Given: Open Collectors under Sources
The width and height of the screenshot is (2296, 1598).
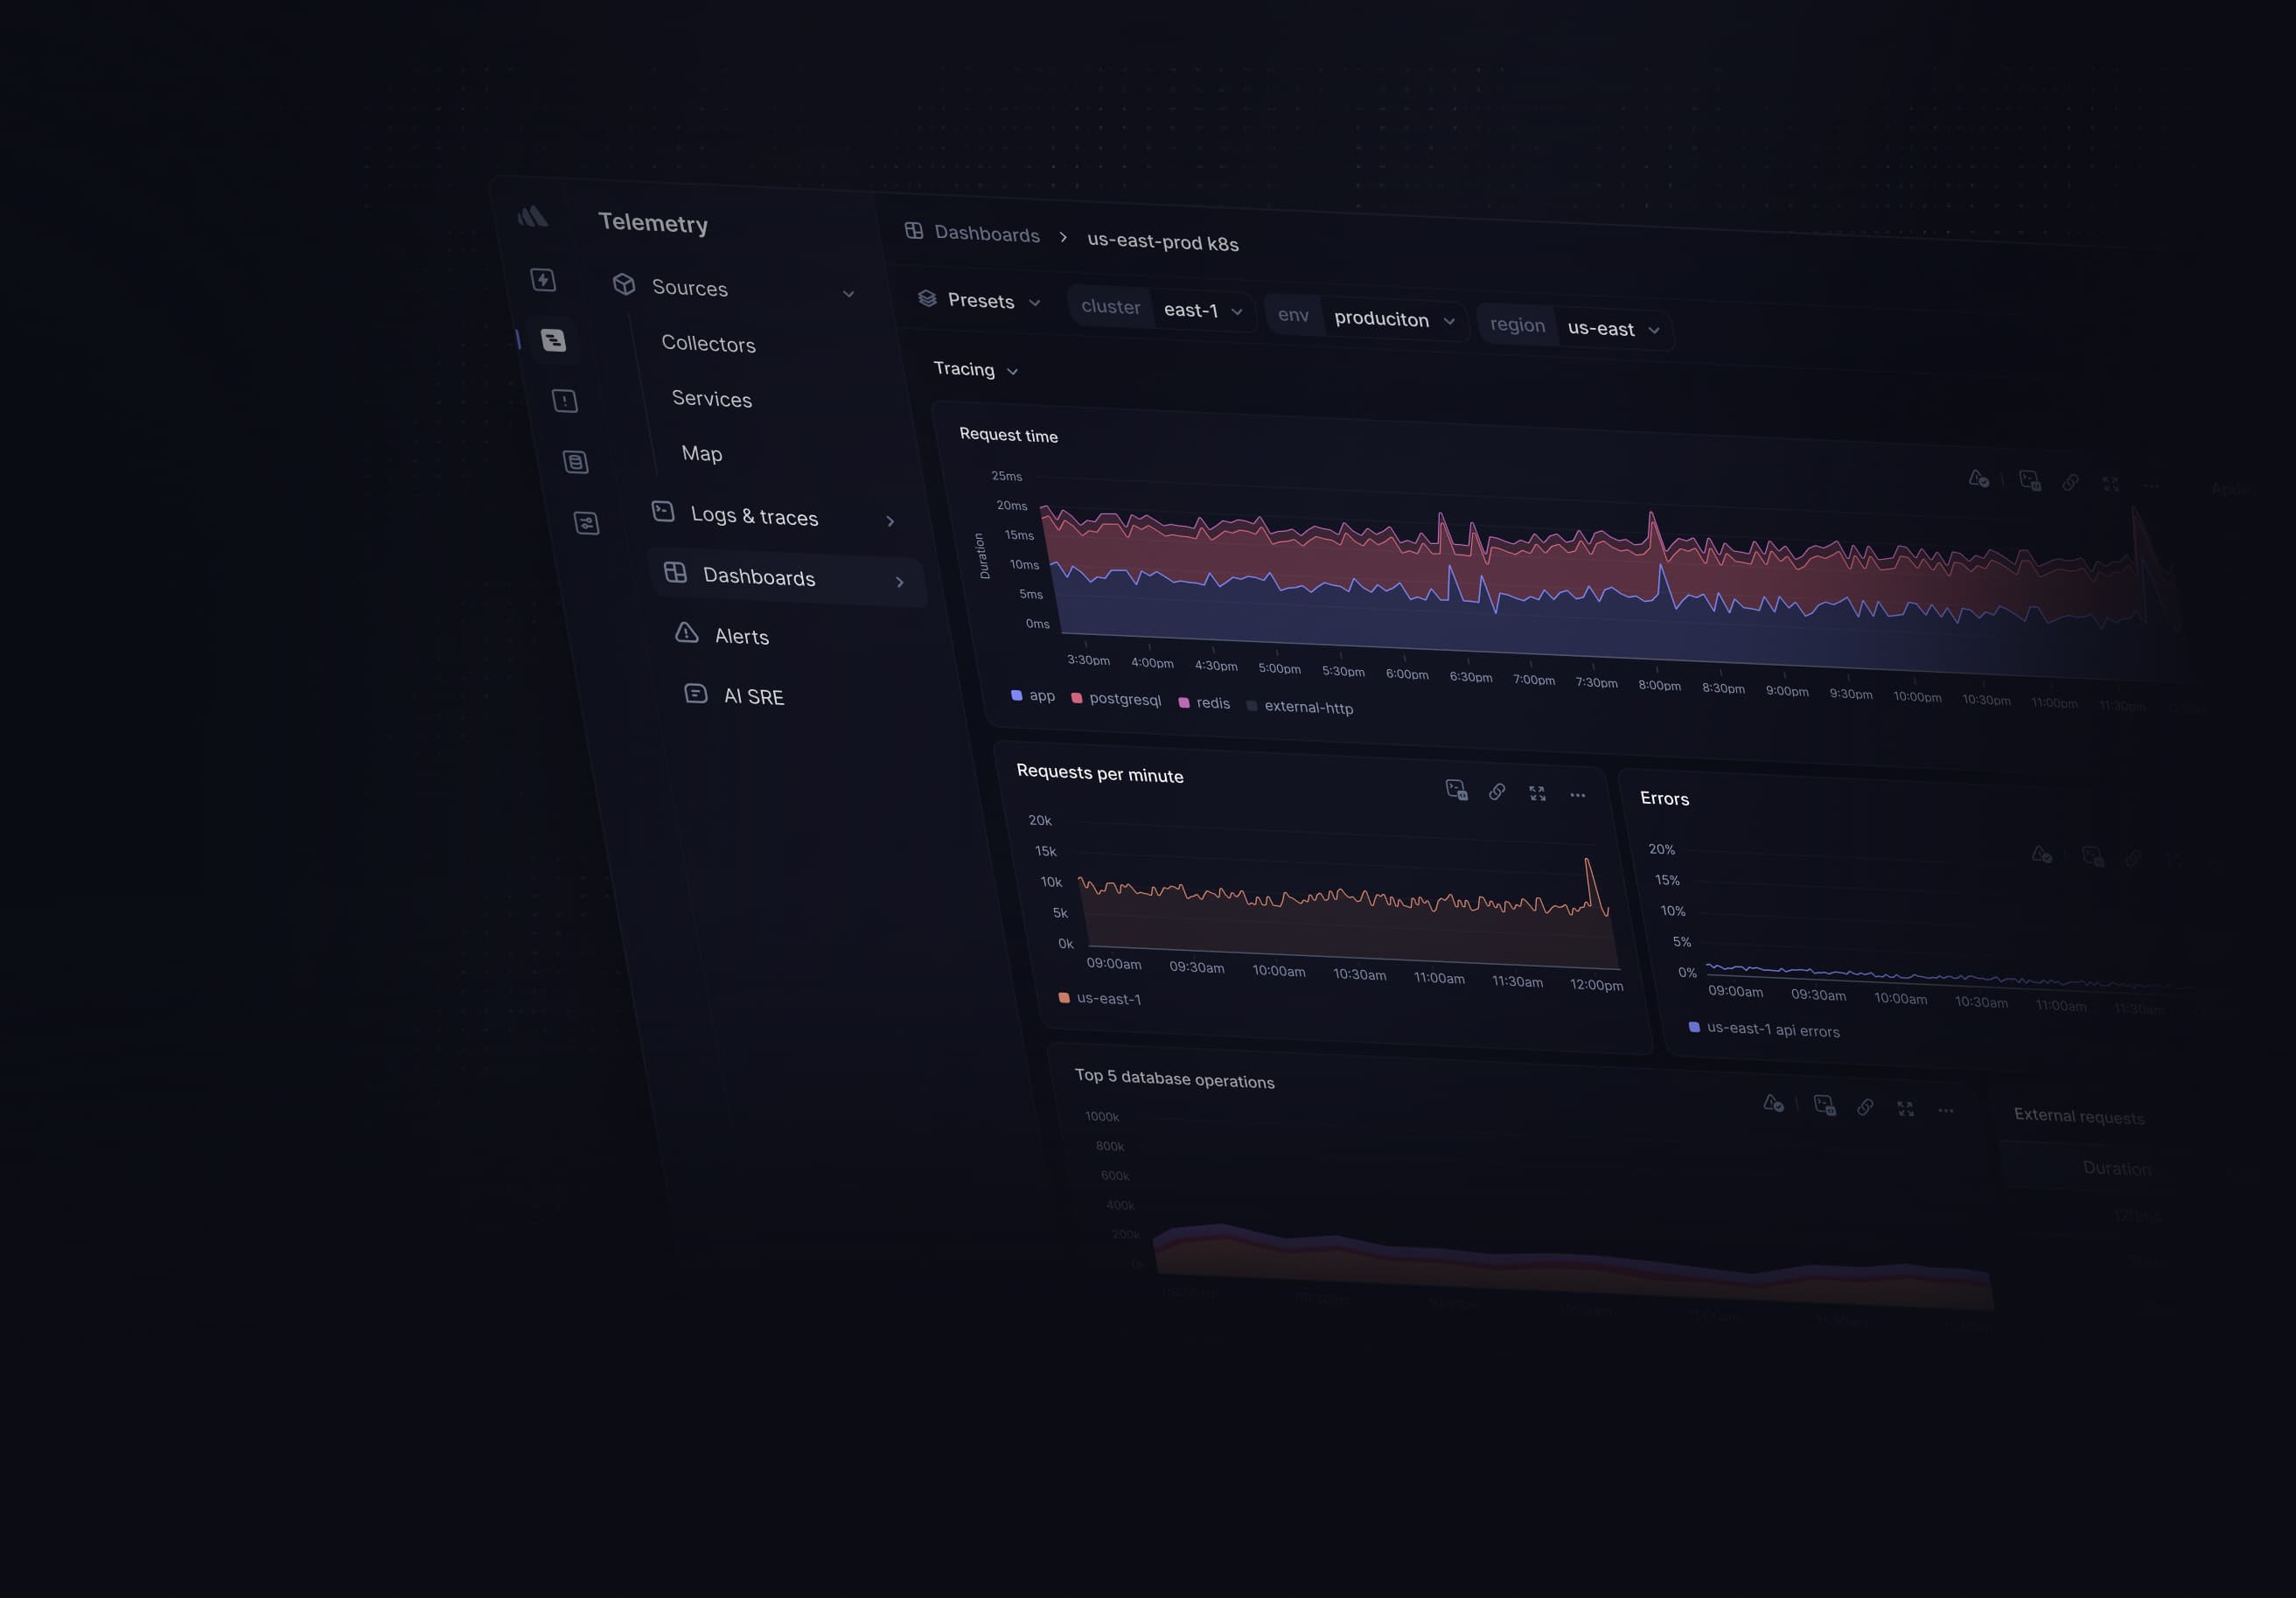Looking at the screenshot, I should click(708, 344).
